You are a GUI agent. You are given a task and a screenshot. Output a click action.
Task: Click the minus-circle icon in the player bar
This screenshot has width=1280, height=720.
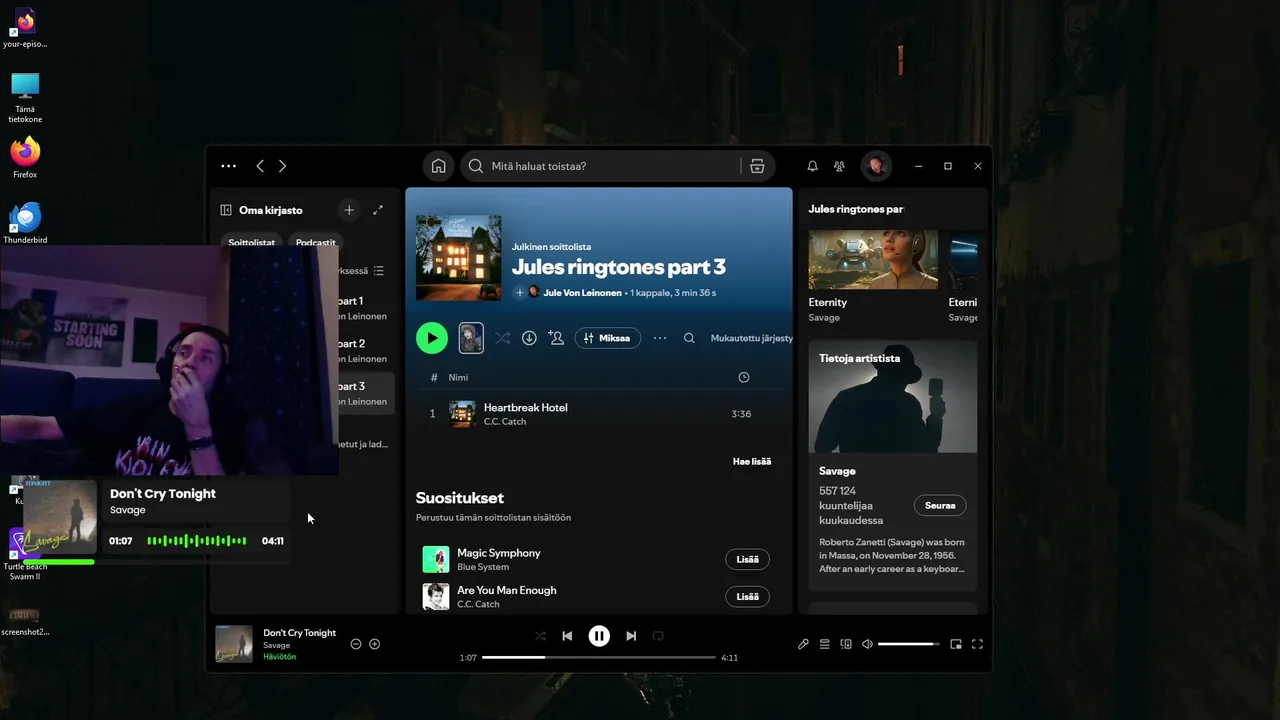356,644
